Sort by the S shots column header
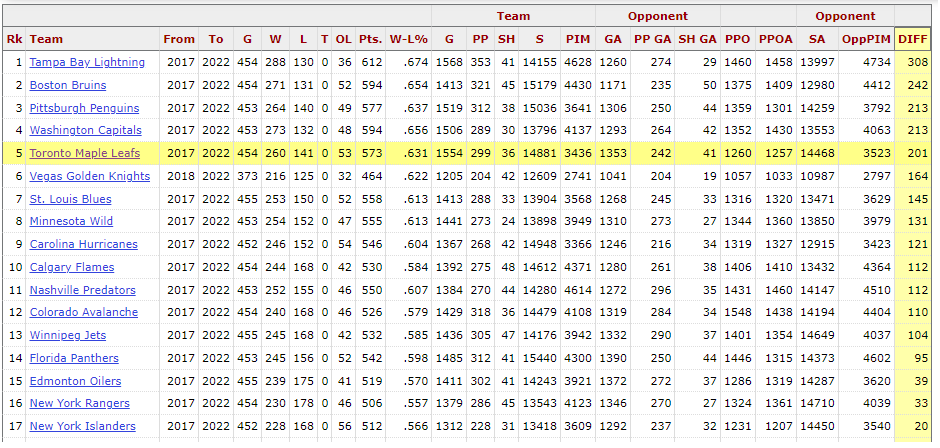This screenshot has height=448, width=940. pyautogui.click(x=540, y=39)
